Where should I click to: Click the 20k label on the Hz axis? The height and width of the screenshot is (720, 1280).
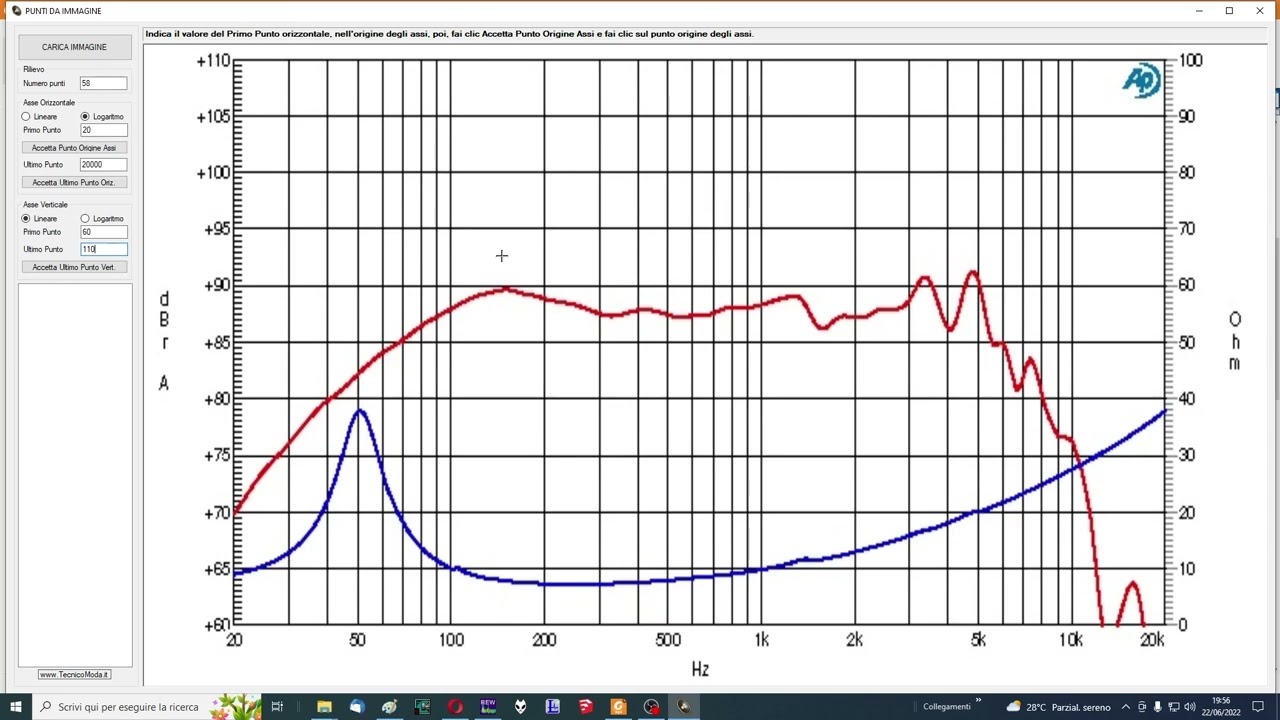coord(1153,640)
